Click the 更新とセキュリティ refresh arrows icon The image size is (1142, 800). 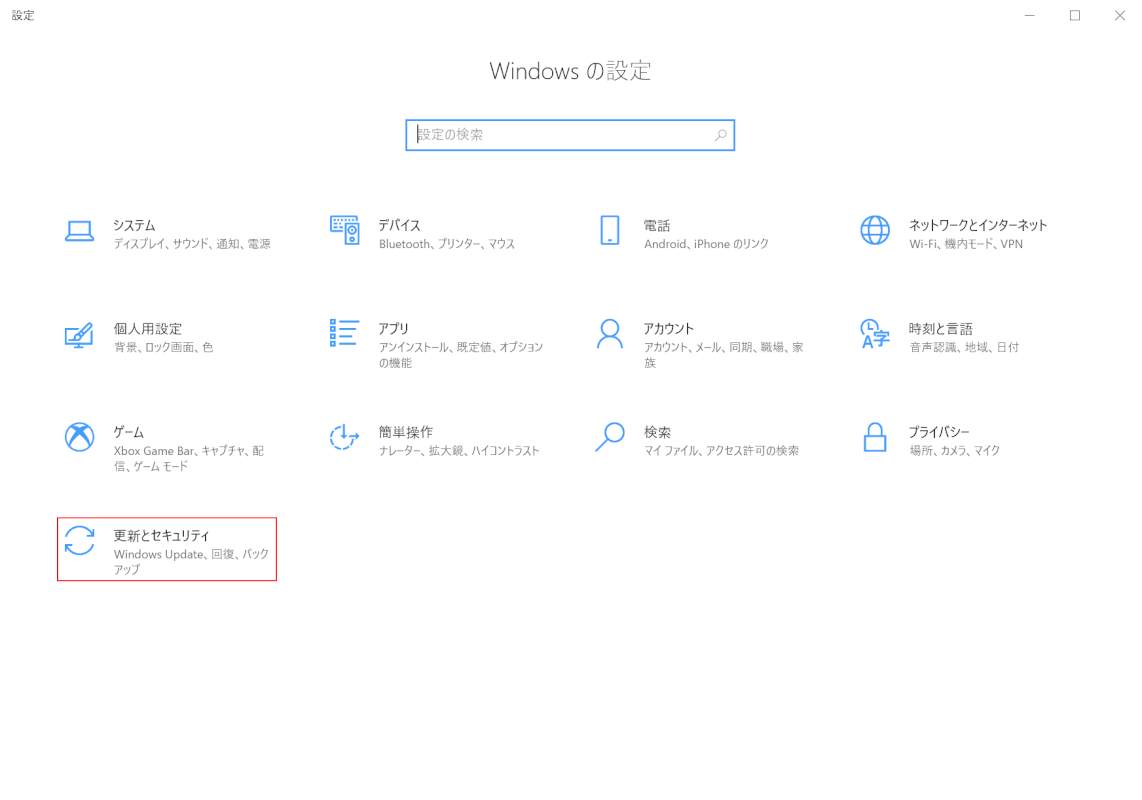click(79, 541)
